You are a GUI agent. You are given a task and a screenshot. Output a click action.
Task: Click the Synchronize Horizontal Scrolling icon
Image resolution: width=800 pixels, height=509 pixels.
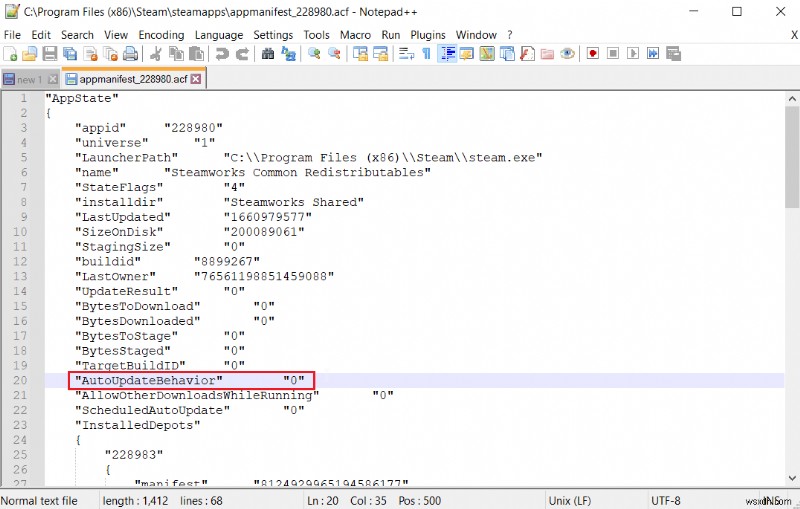(381, 54)
